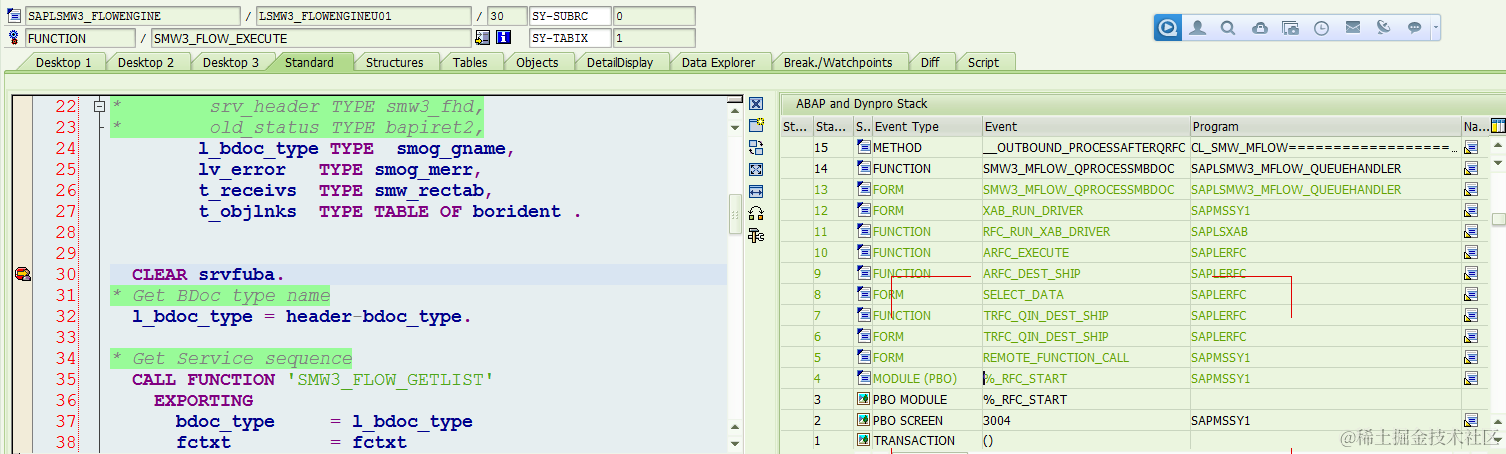
Task: Switch to the Desktop 1 tab
Action: click(64, 62)
